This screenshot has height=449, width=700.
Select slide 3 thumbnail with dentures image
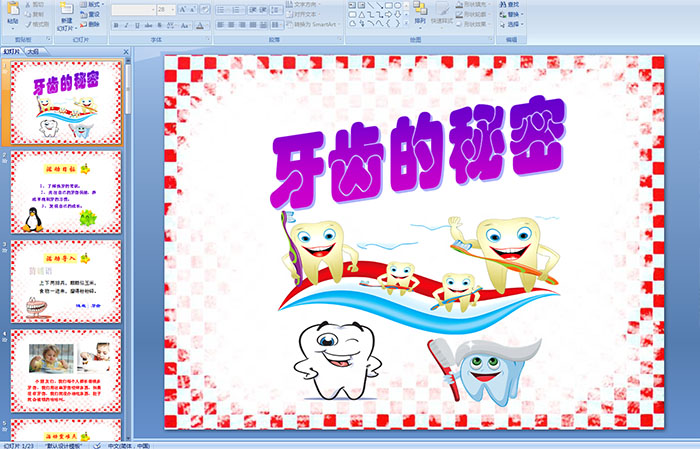tap(66, 282)
